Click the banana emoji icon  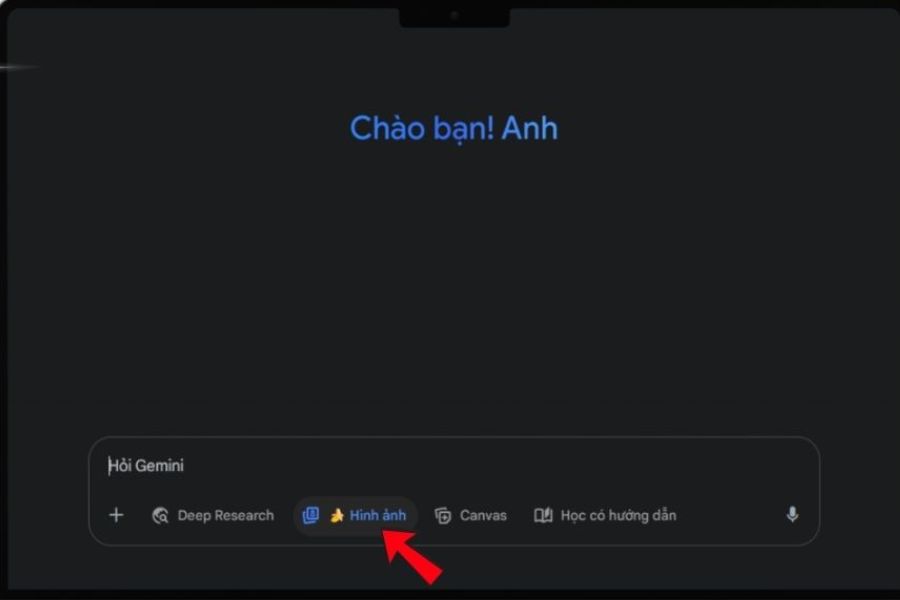click(337, 516)
